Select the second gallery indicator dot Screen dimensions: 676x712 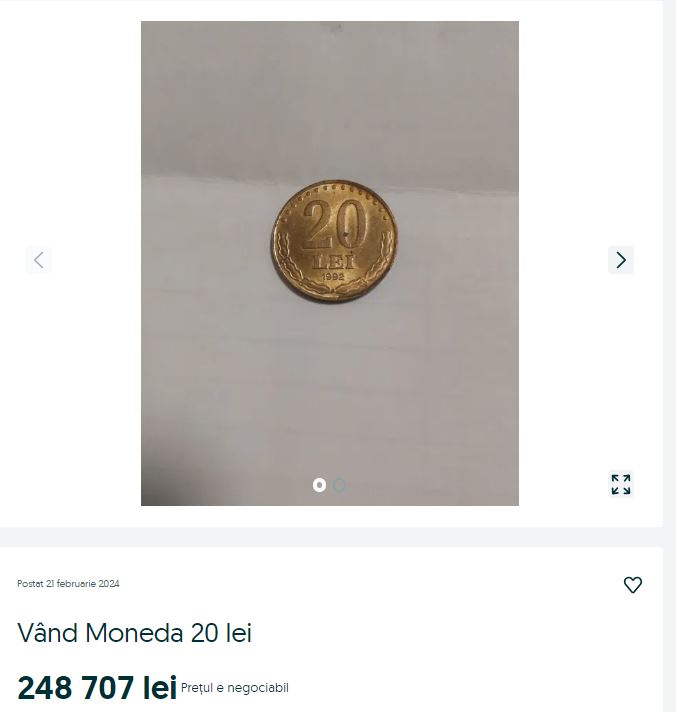tap(339, 485)
